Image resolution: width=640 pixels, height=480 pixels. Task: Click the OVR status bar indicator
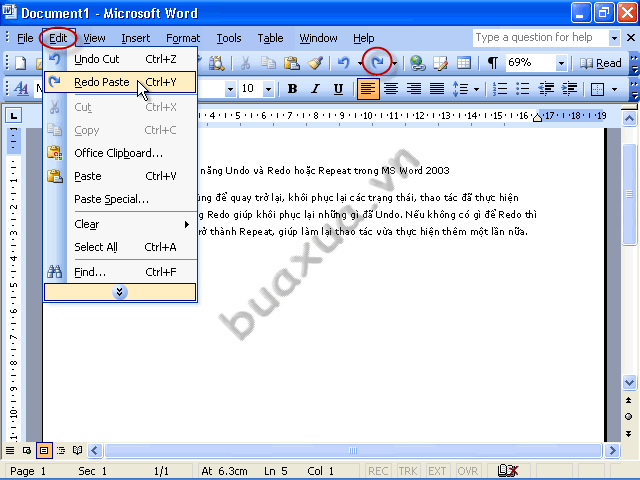click(x=468, y=471)
